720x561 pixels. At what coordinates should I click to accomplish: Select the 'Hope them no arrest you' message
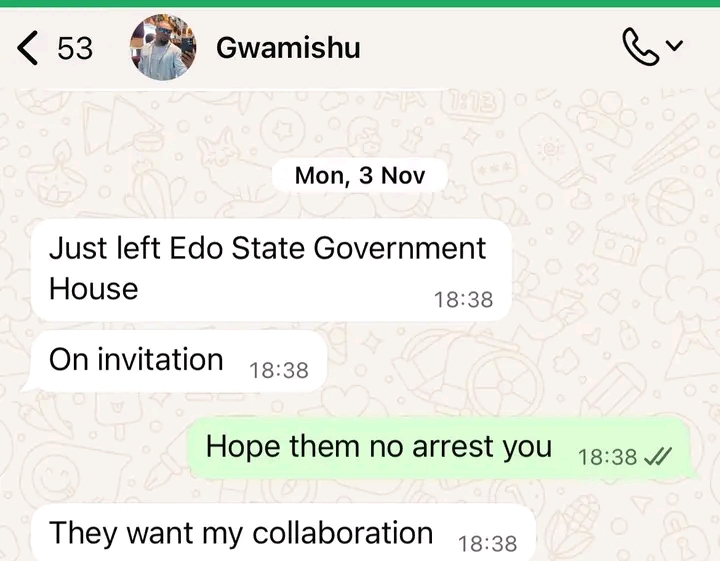[x=441, y=448]
